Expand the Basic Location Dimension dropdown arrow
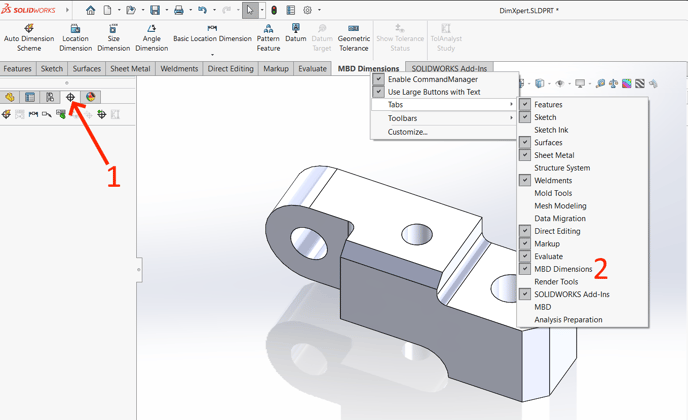Screen dimensions: 688x420 212,55
